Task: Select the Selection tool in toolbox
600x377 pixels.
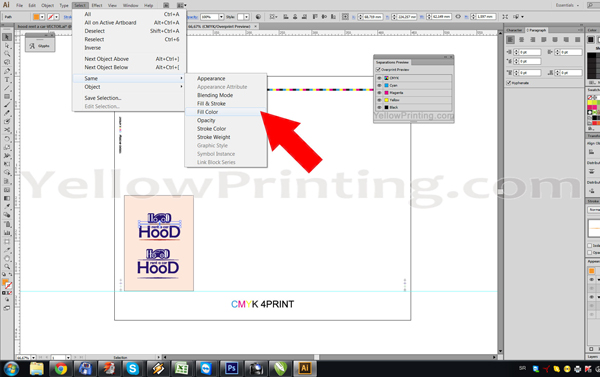Action: (x=7, y=37)
